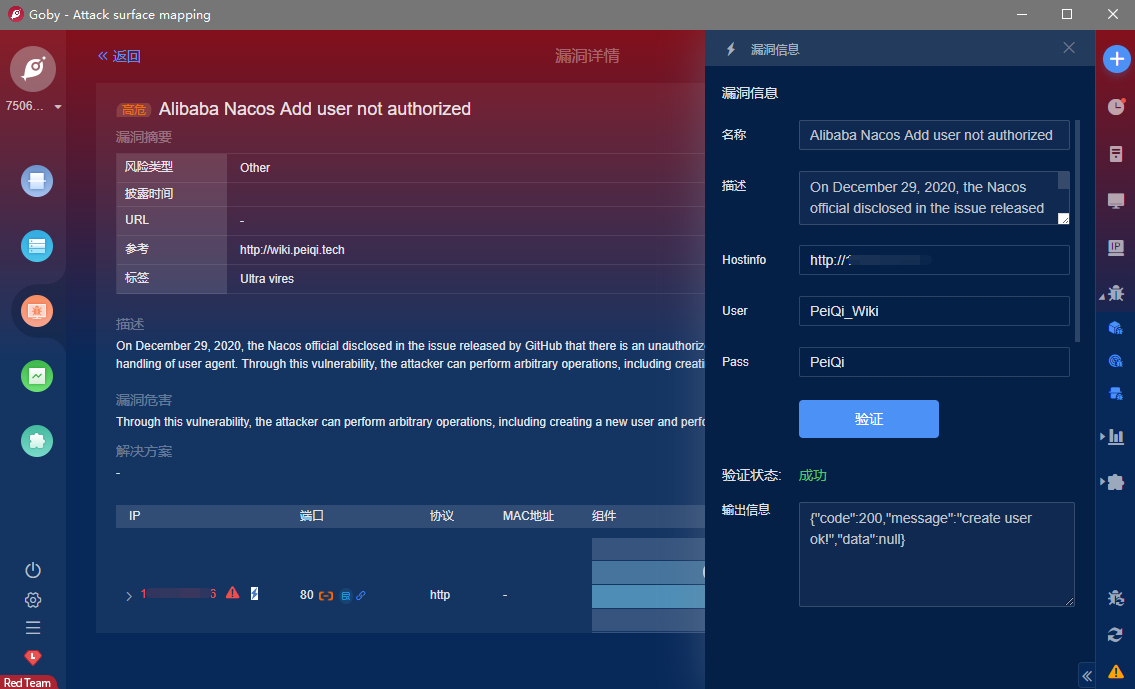Open the orange vulnerability icon in left sidebar
The width and height of the screenshot is (1135, 689).
click(x=37, y=311)
